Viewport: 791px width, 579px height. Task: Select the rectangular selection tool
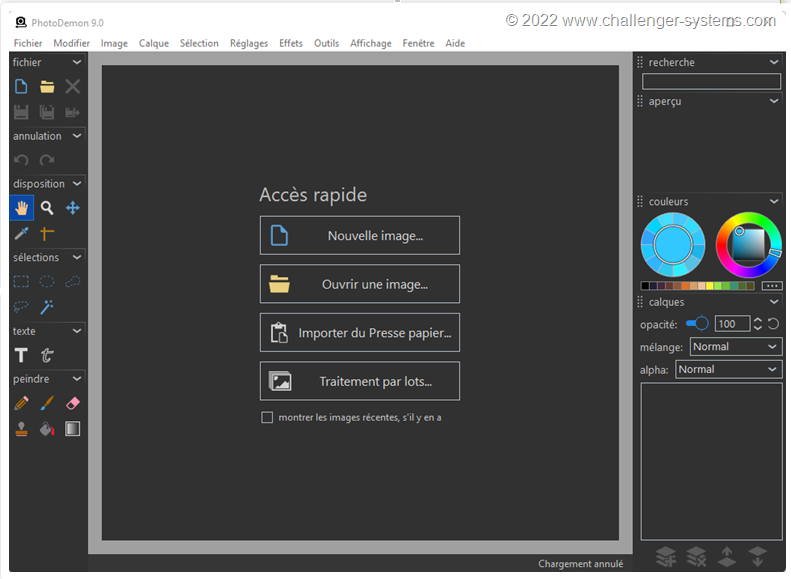pos(21,281)
